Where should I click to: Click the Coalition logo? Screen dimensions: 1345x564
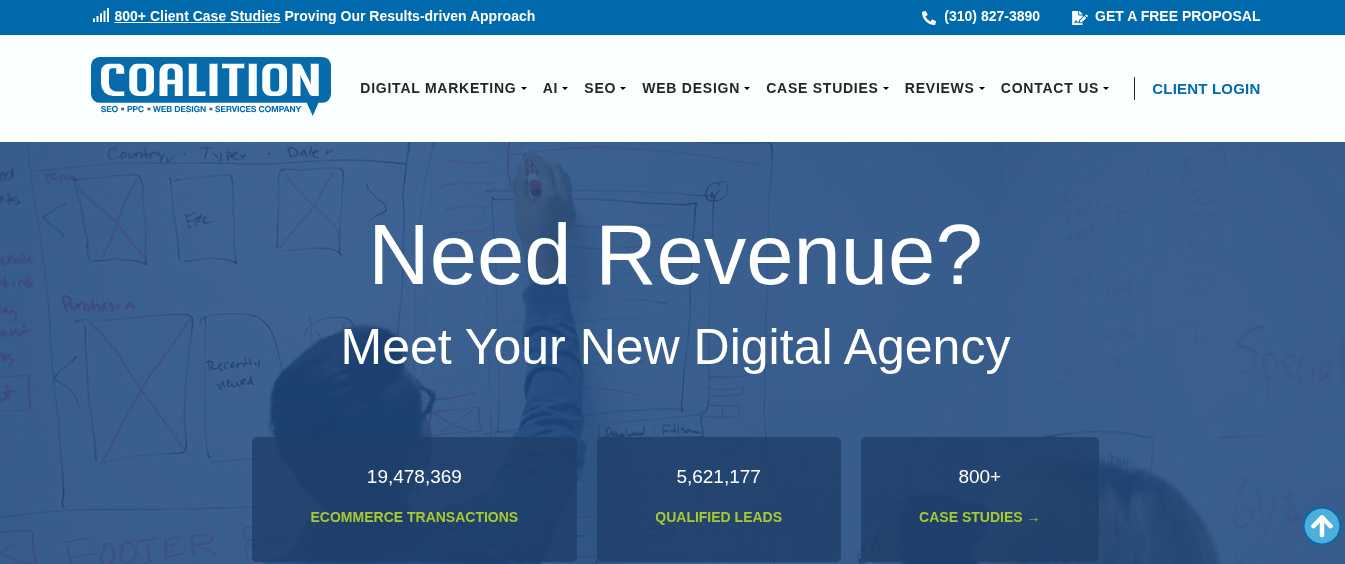coord(210,86)
